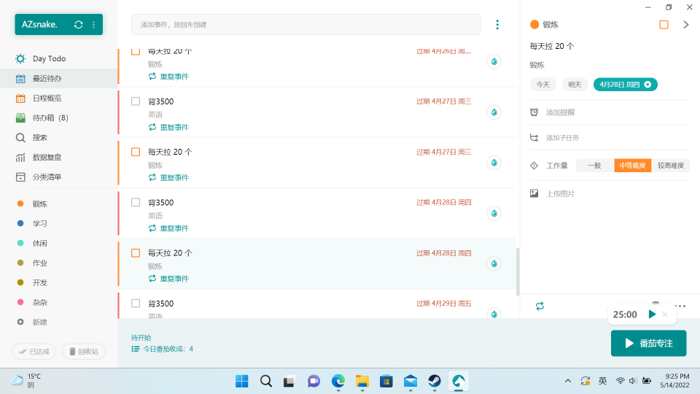
Task: Click the 工作量 diamond icon
Action: 534,166
